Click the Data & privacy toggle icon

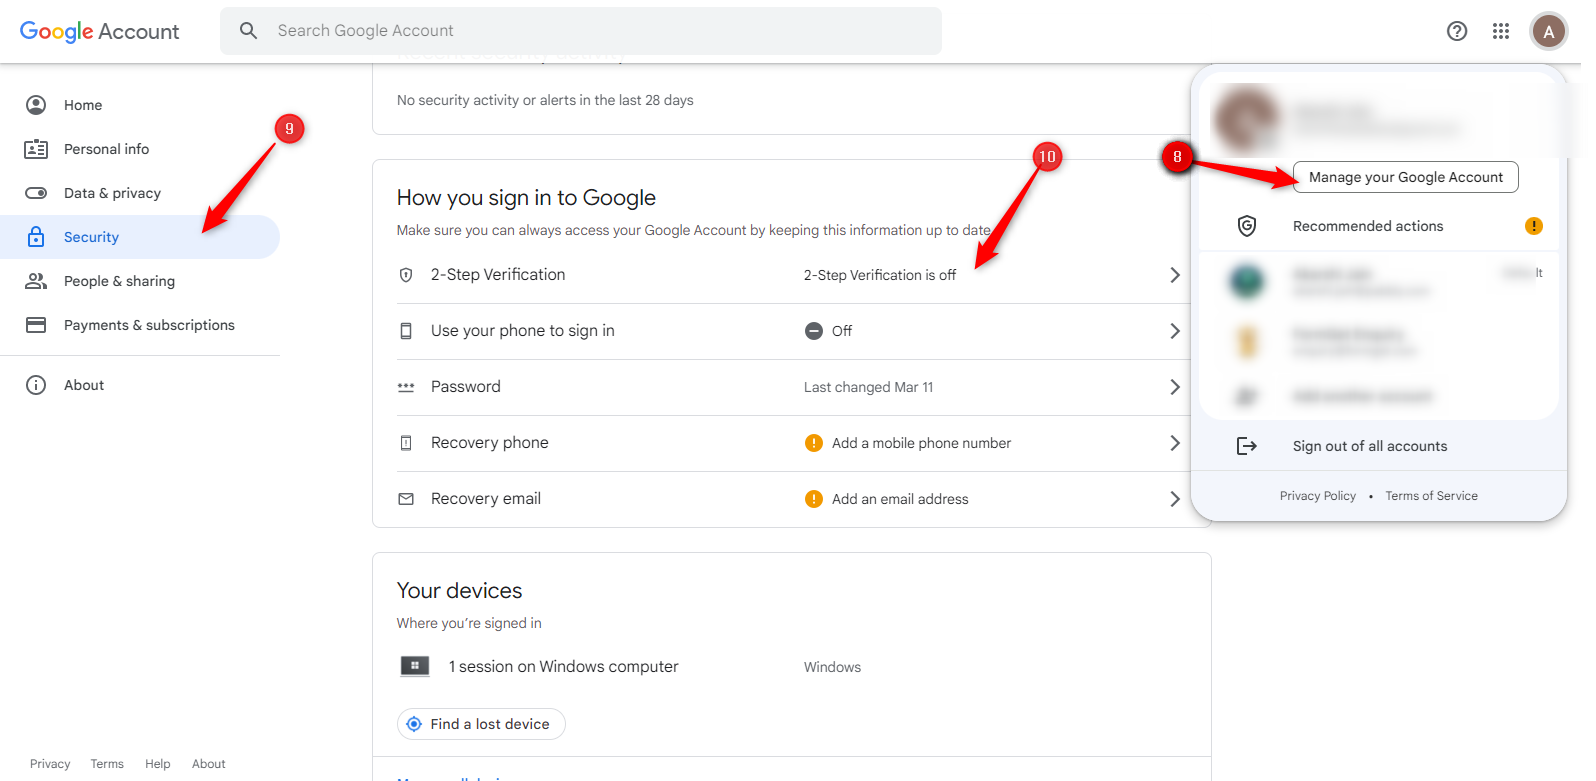point(36,193)
